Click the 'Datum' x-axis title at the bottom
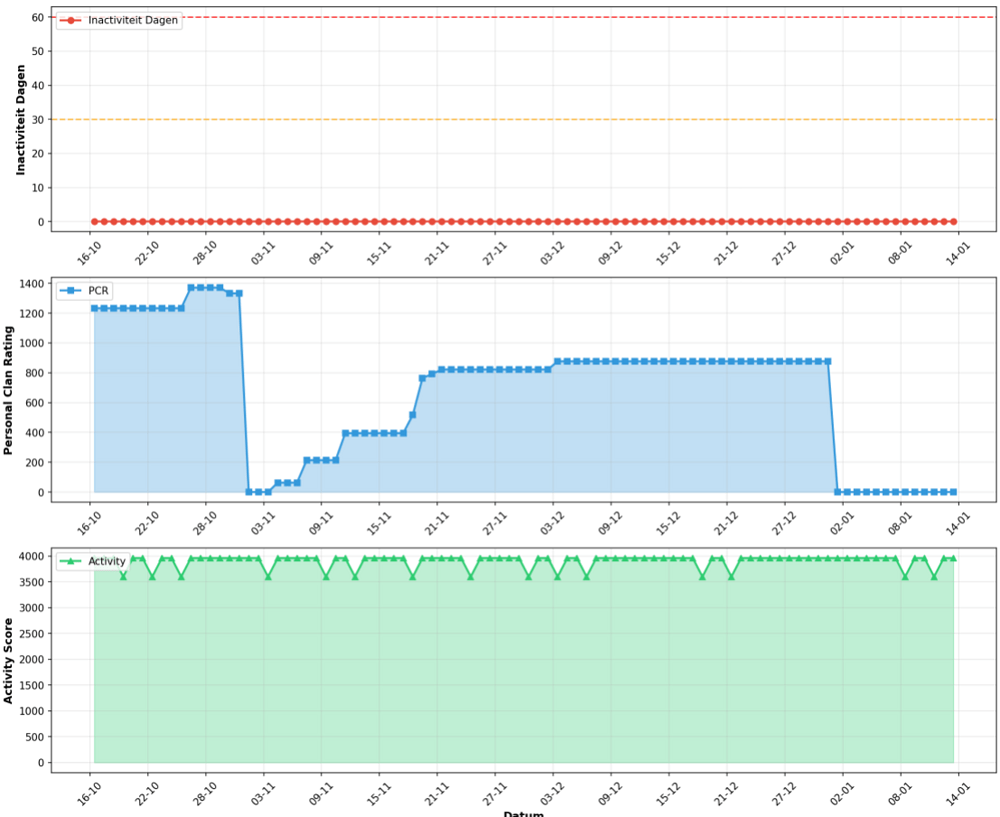Viewport: 1000px width, 817px height. pyautogui.click(x=523, y=812)
